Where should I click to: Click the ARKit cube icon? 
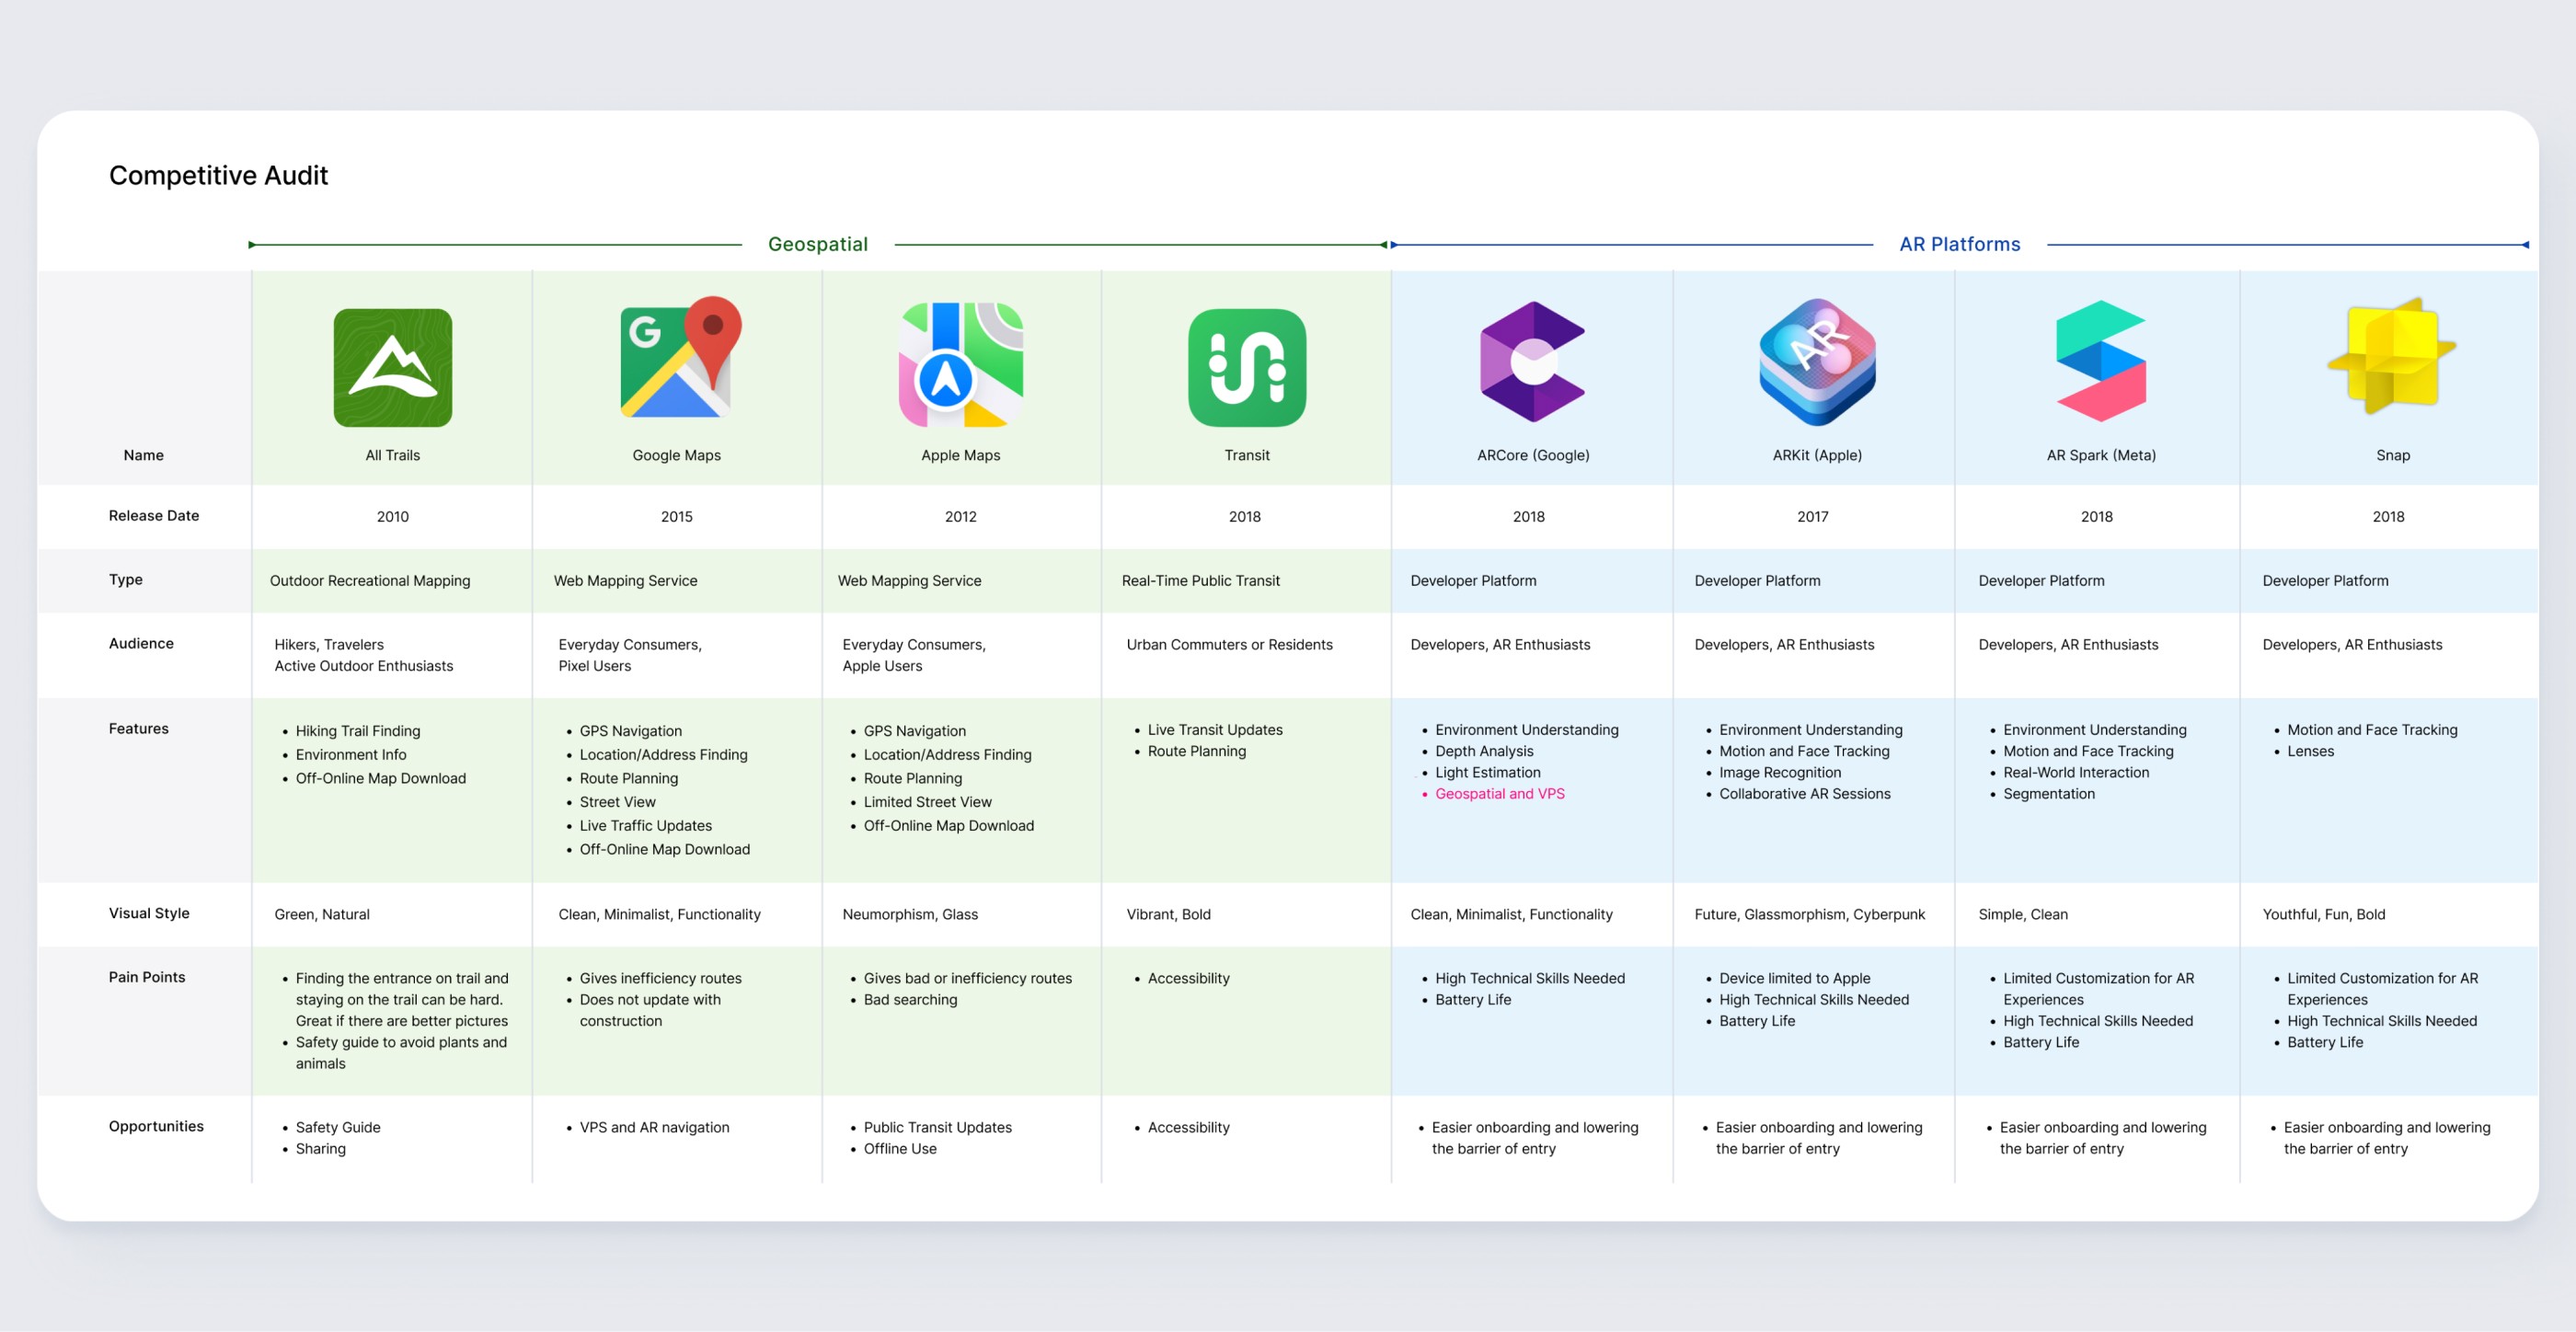(1816, 361)
